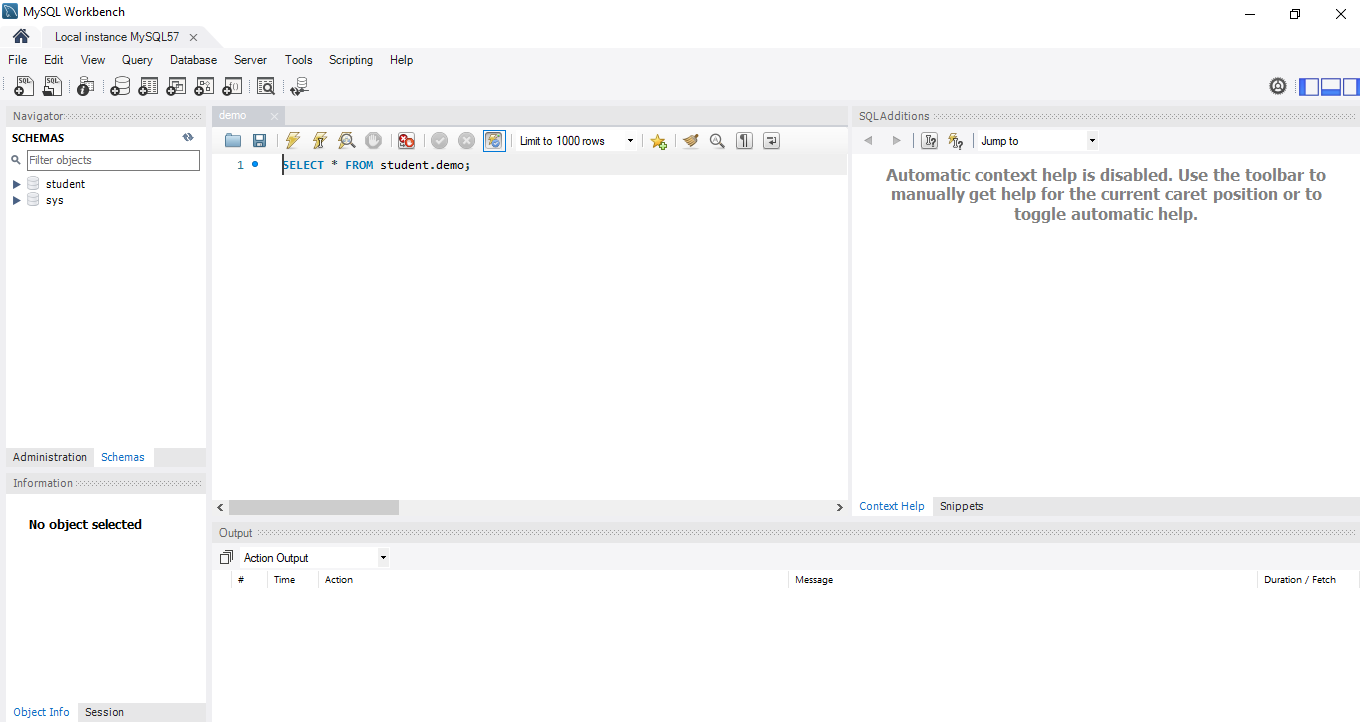Create a new stored procedure icon
The width and height of the screenshot is (1360, 722).
click(204, 87)
